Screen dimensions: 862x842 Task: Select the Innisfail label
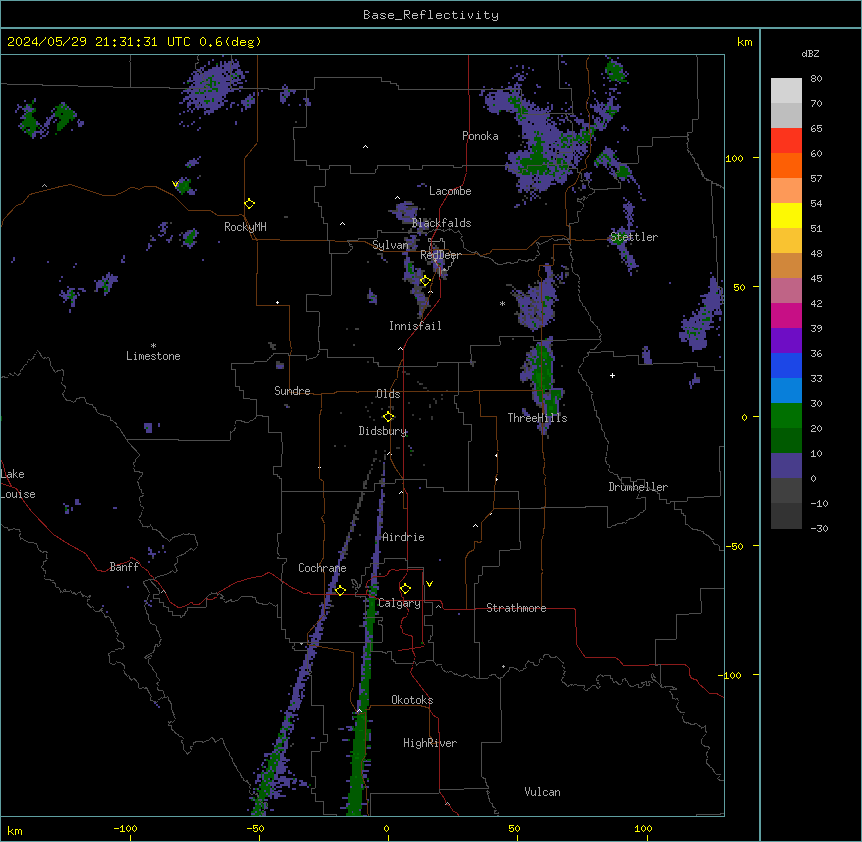415,326
